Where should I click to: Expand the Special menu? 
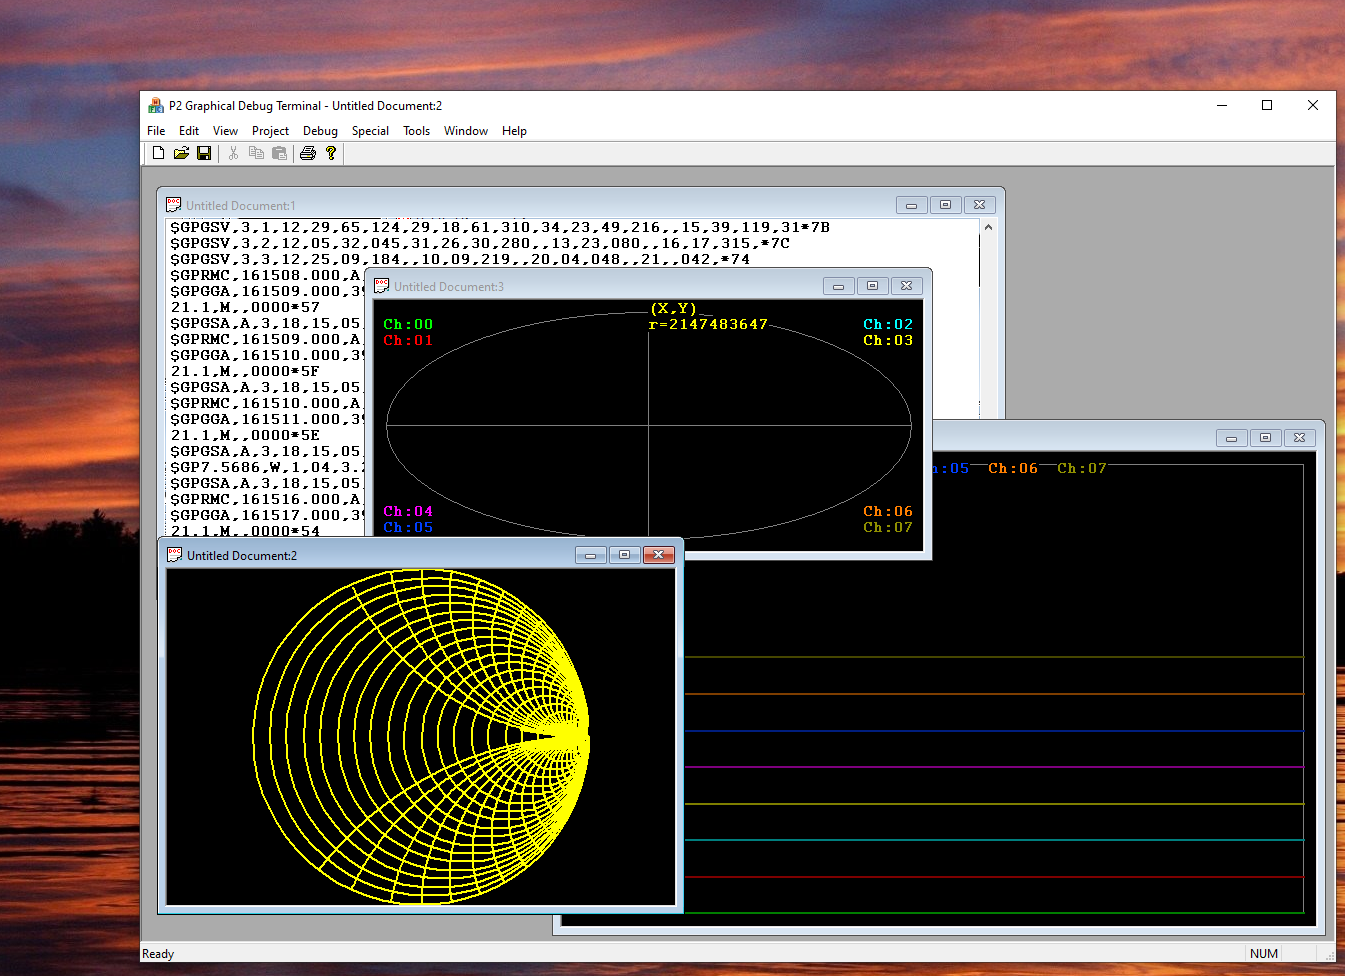click(370, 131)
